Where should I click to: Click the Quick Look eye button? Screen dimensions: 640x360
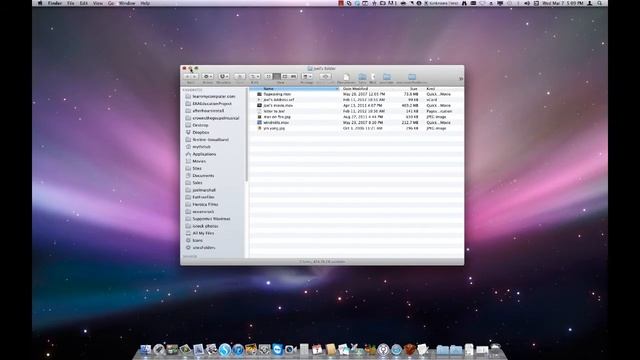tap(325, 76)
